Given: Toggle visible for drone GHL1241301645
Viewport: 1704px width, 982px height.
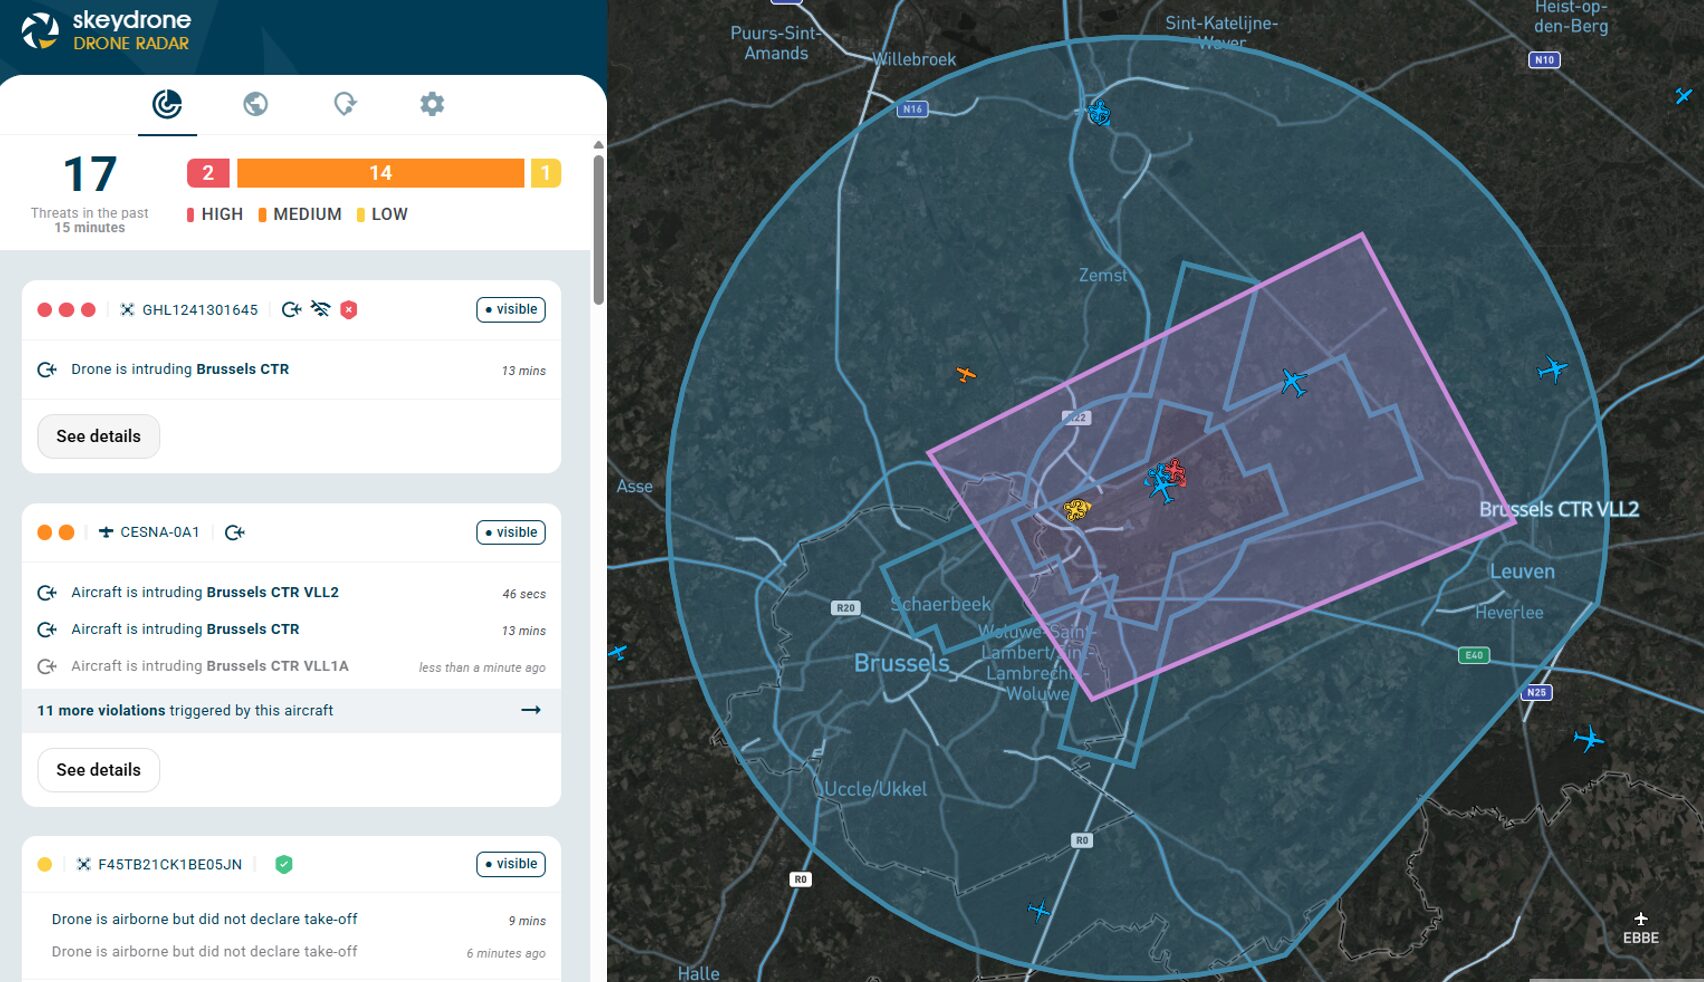Looking at the screenshot, I should tap(511, 310).
